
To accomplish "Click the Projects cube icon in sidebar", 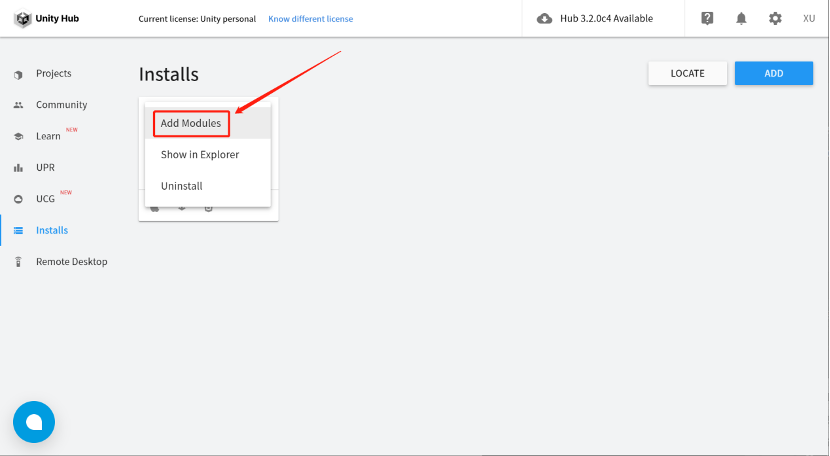I will coord(18,74).
